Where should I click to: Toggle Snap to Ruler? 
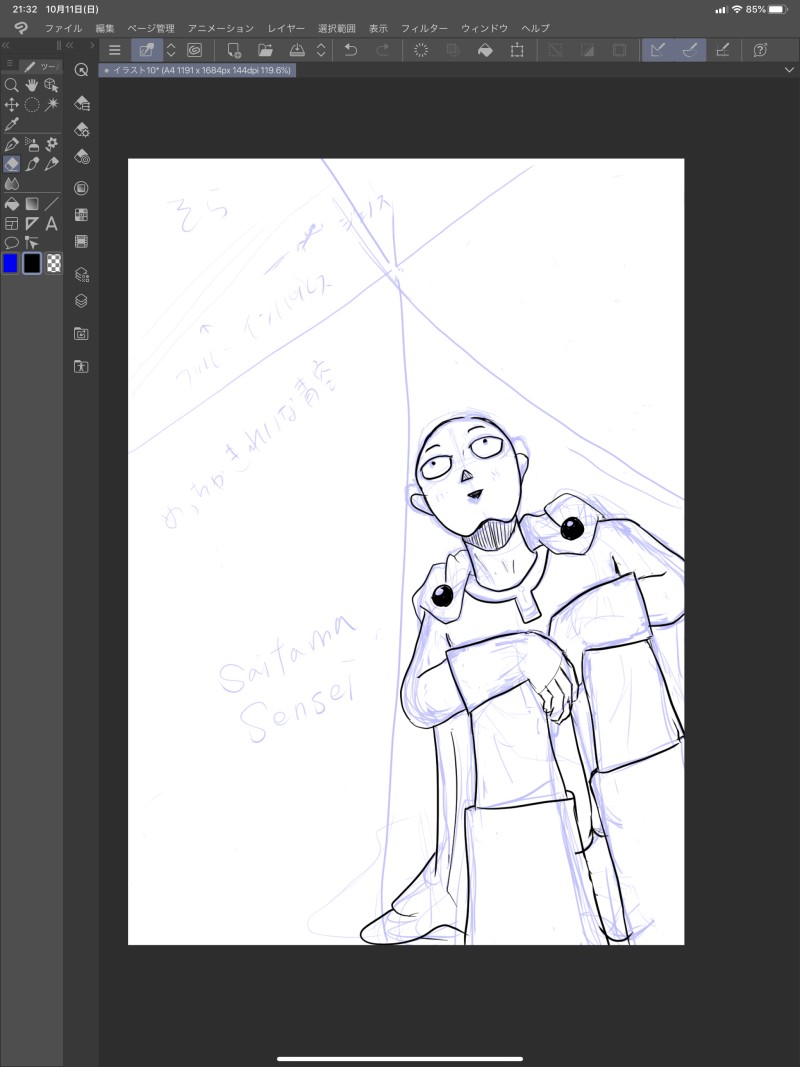658,50
